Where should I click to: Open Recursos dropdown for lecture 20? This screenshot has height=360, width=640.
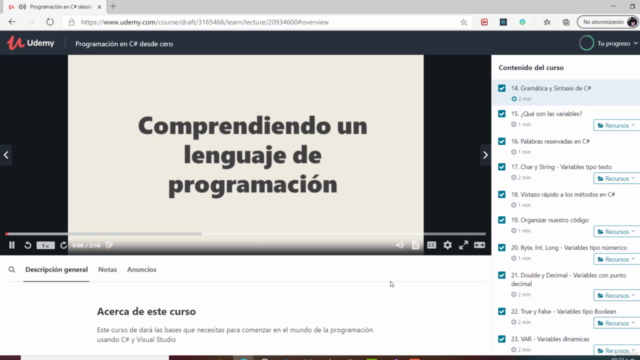617,259
